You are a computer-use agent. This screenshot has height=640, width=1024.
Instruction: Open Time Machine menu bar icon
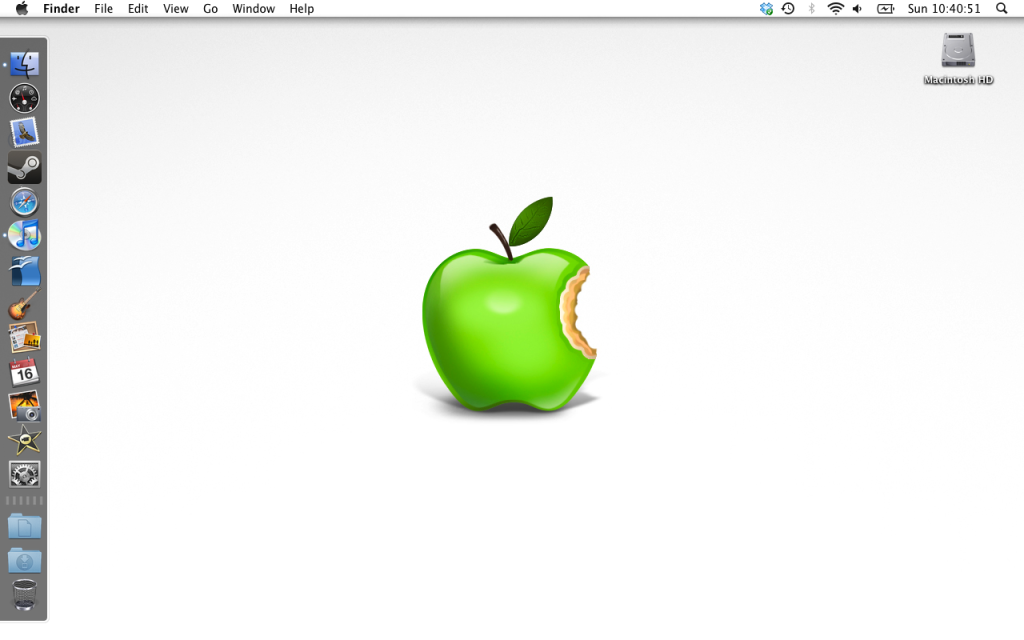[788, 8]
